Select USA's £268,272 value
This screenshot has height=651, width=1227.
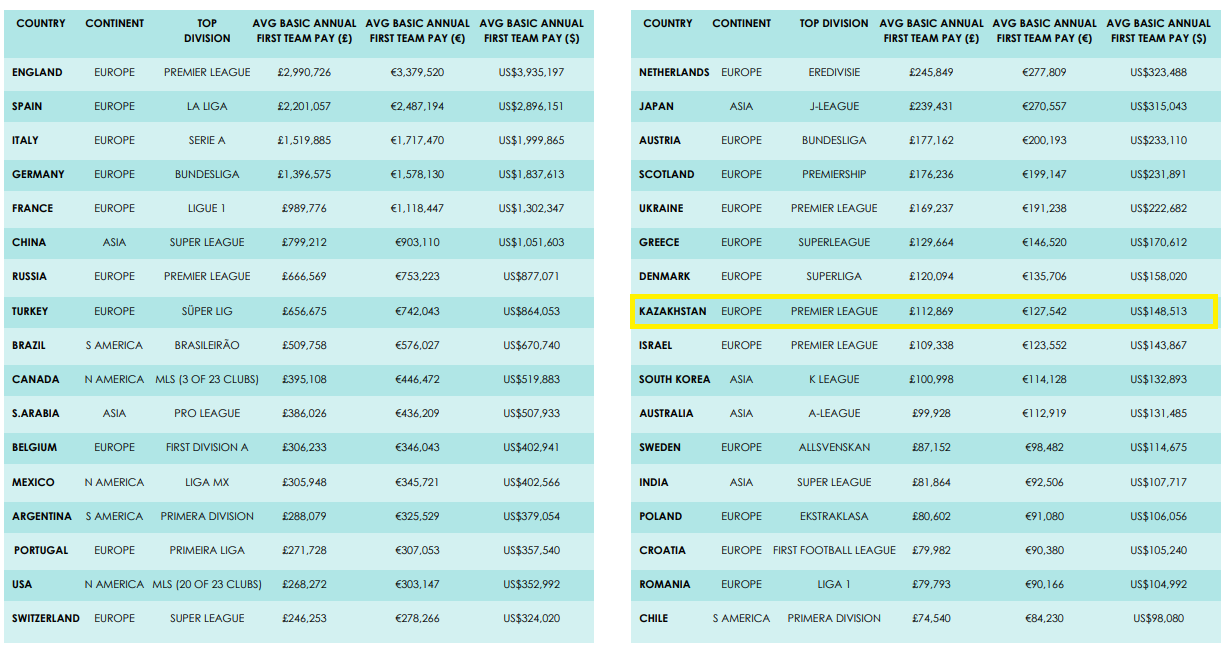(x=306, y=584)
